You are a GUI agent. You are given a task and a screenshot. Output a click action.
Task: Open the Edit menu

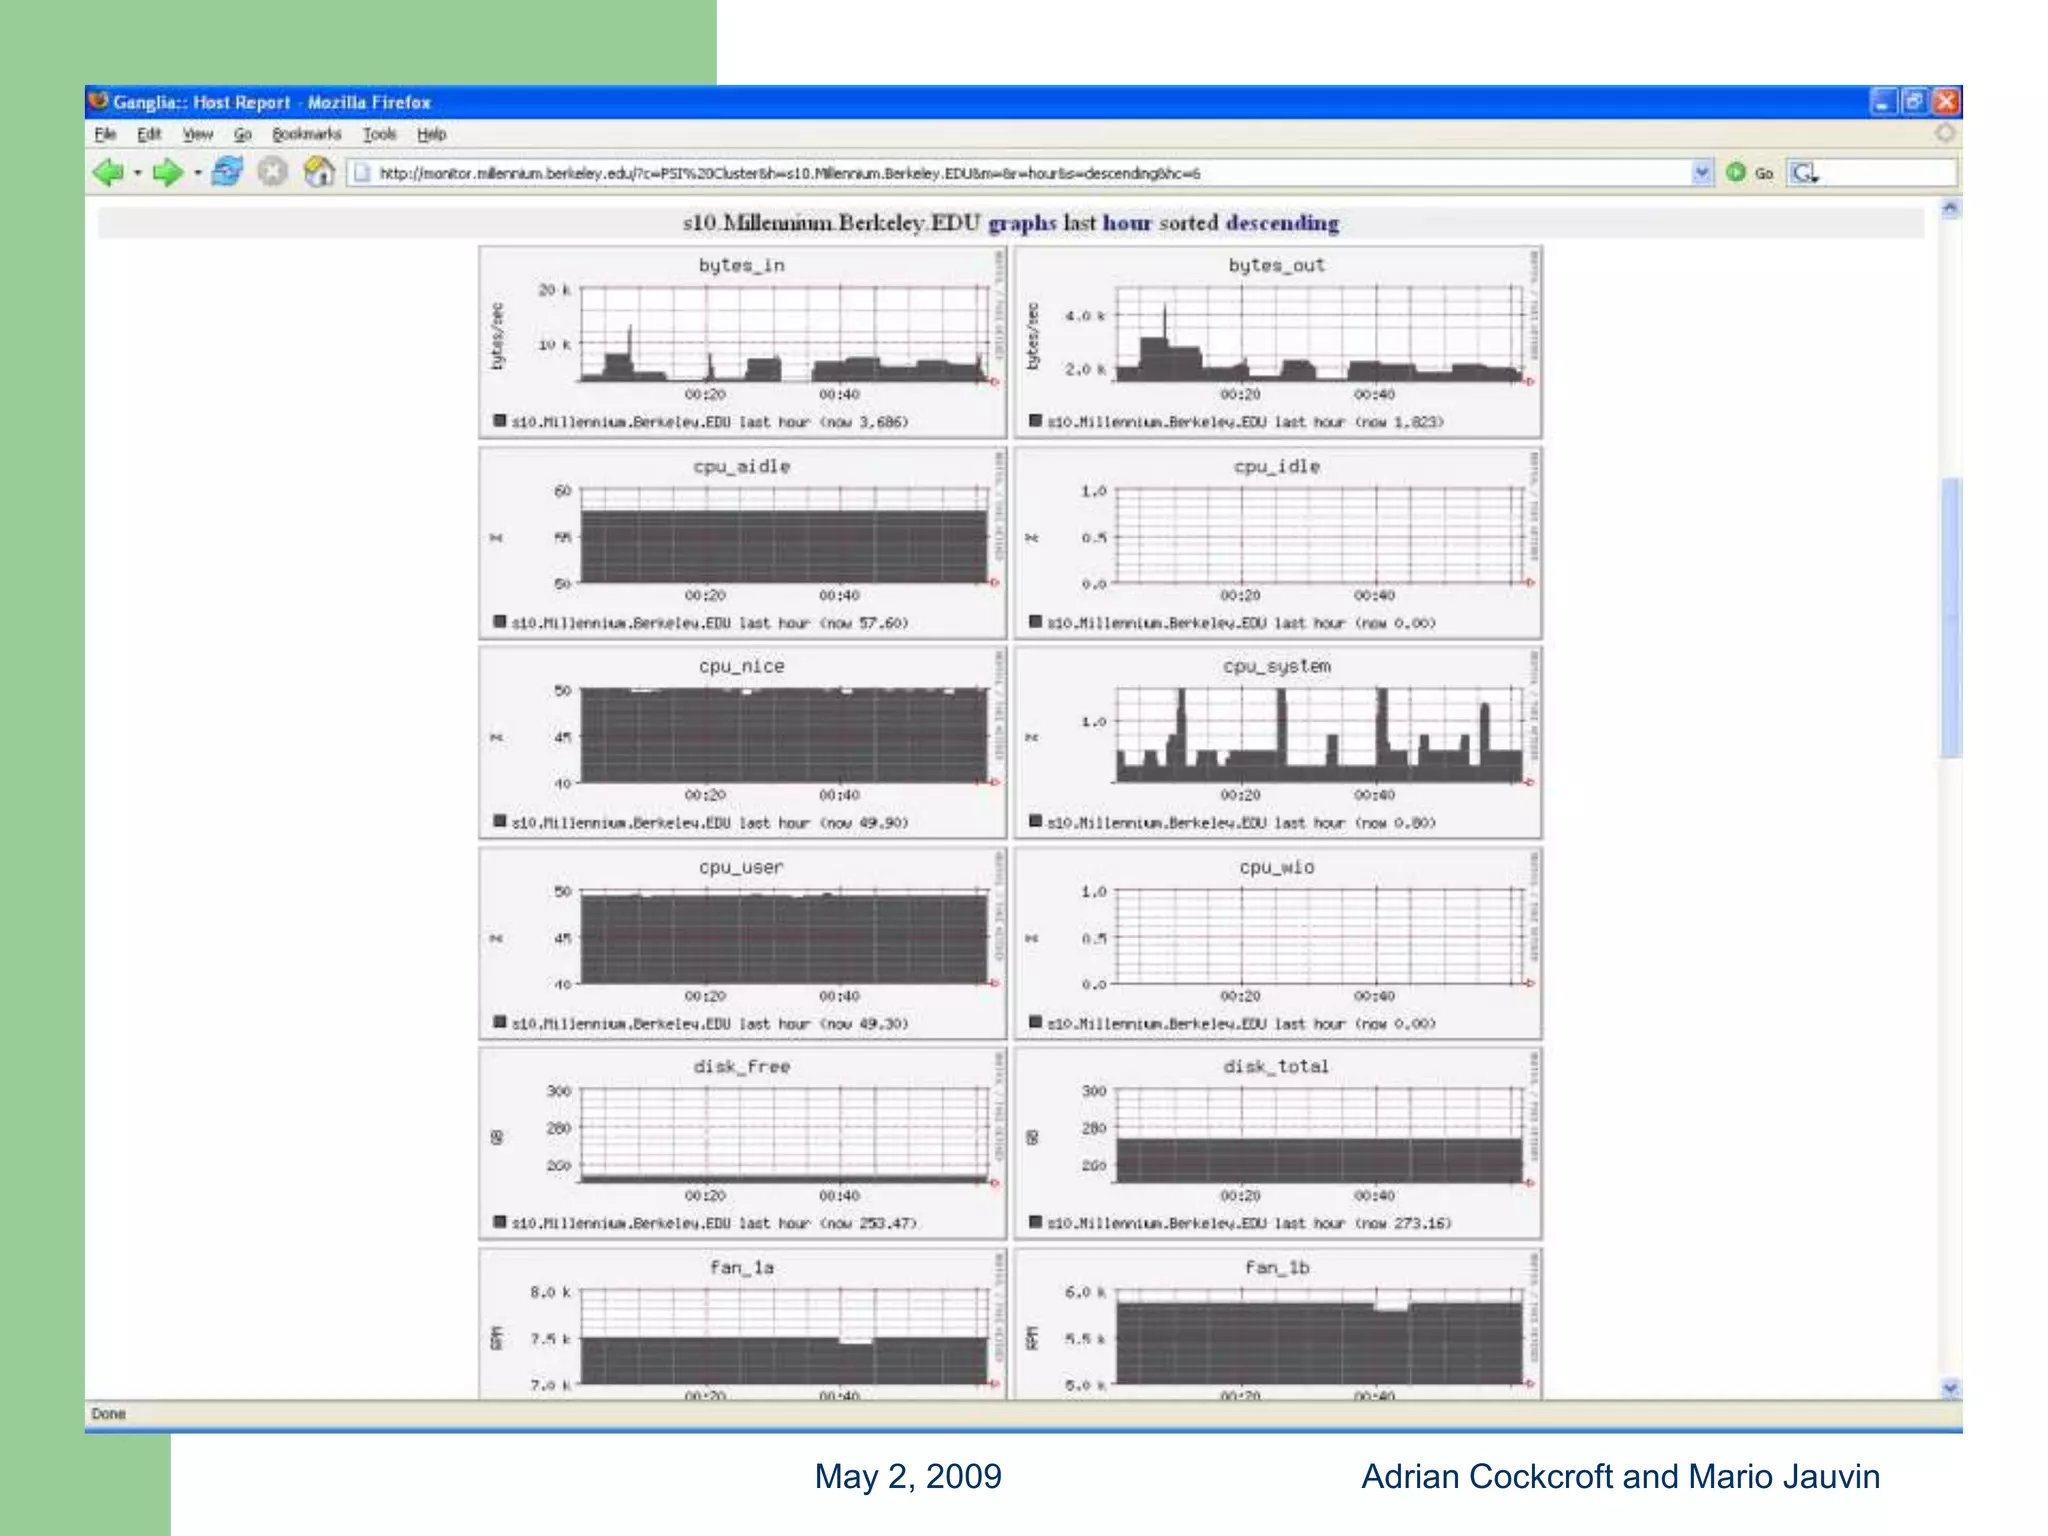click(149, 134)
